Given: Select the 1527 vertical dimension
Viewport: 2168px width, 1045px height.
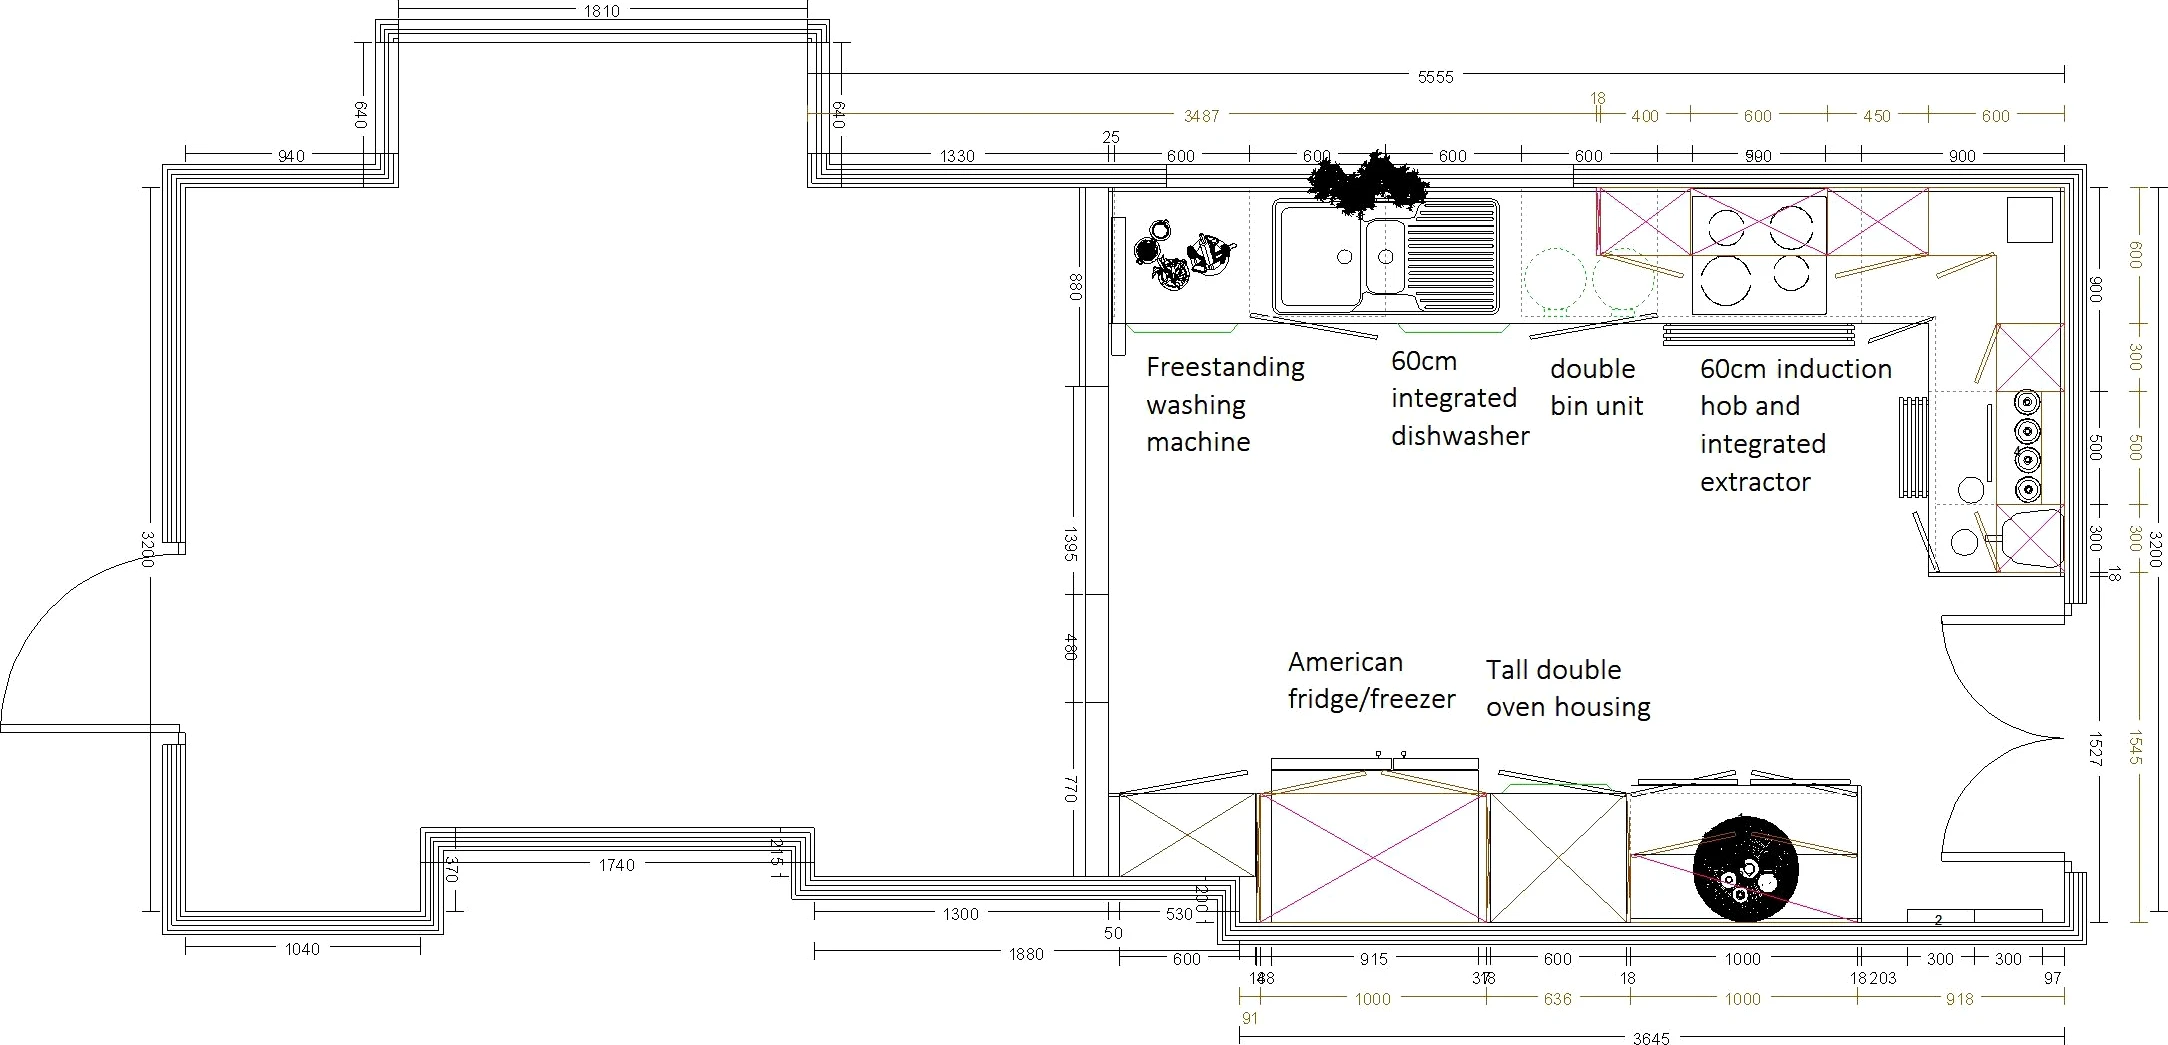Looking at the screenshot, I should pyautogui.click(x=2095, y=749).
